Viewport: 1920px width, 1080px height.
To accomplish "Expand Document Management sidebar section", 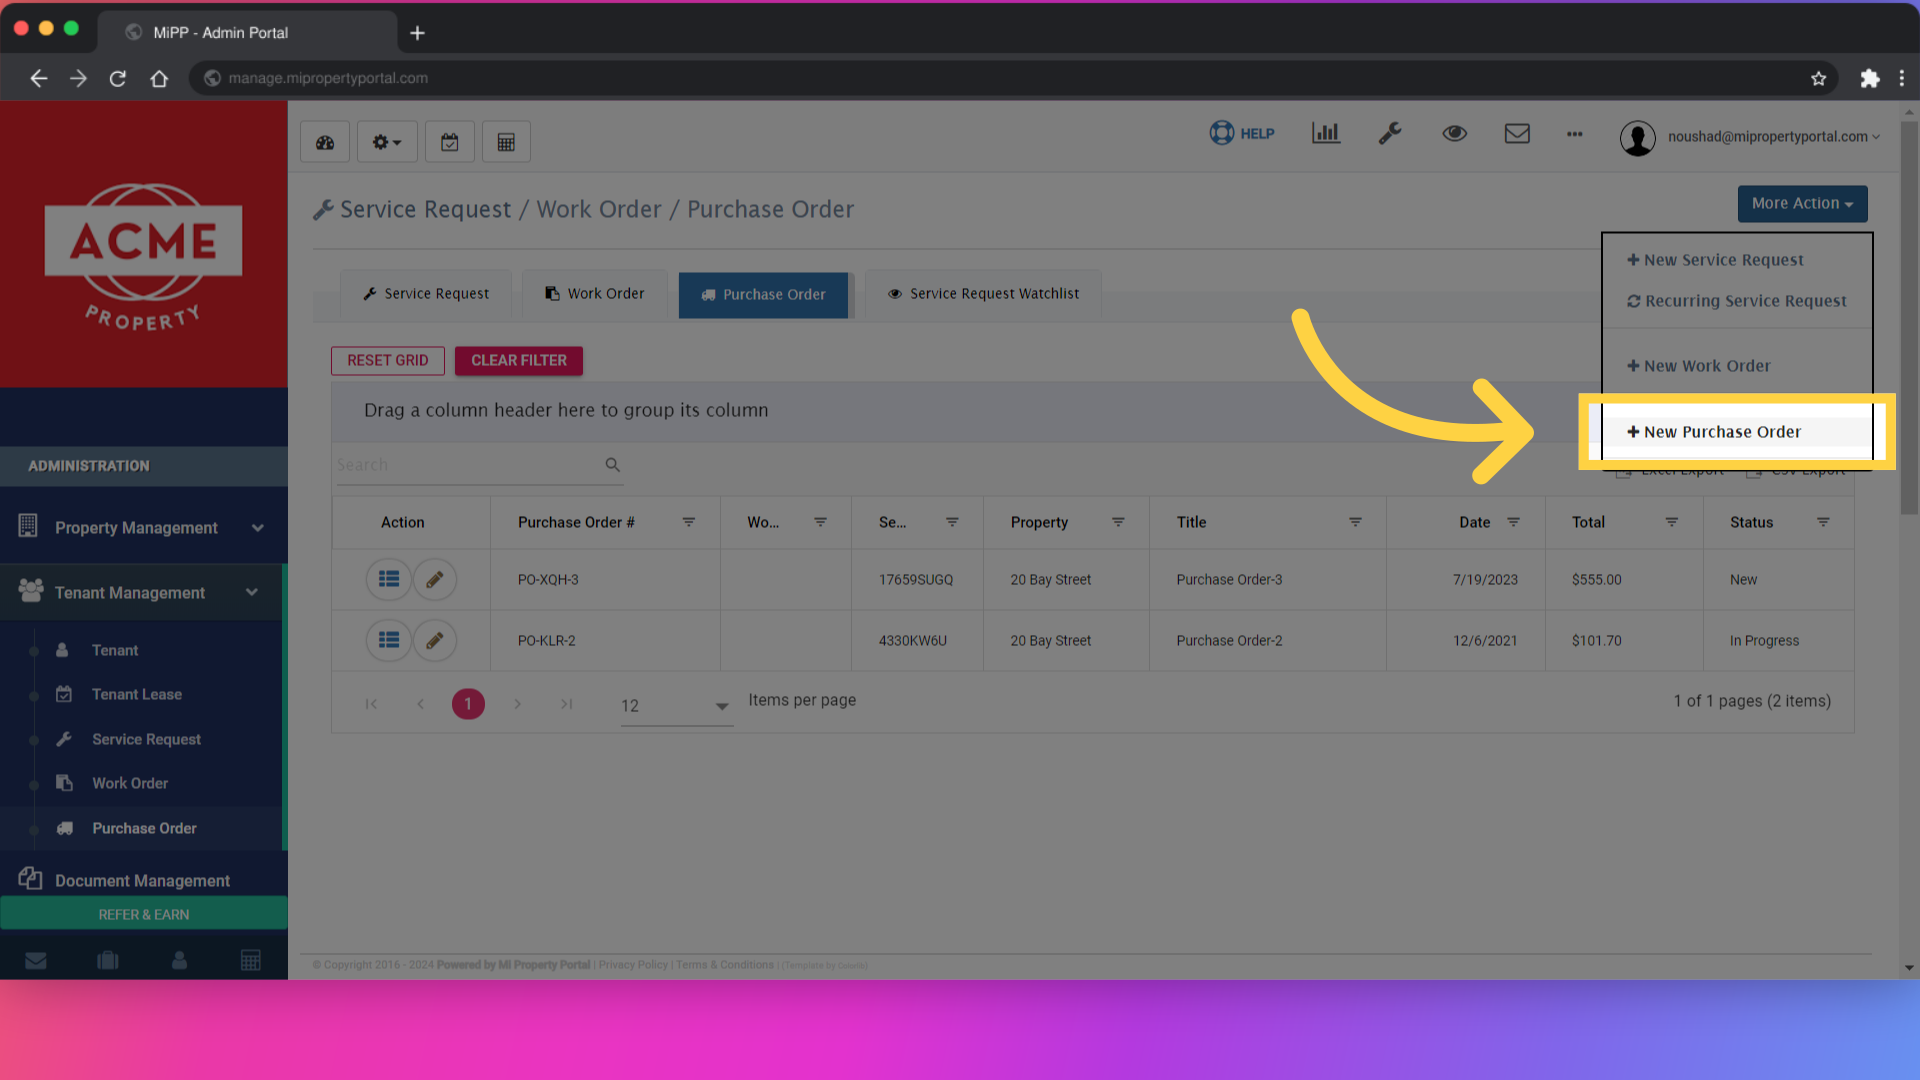I will [x=144, y=880].
